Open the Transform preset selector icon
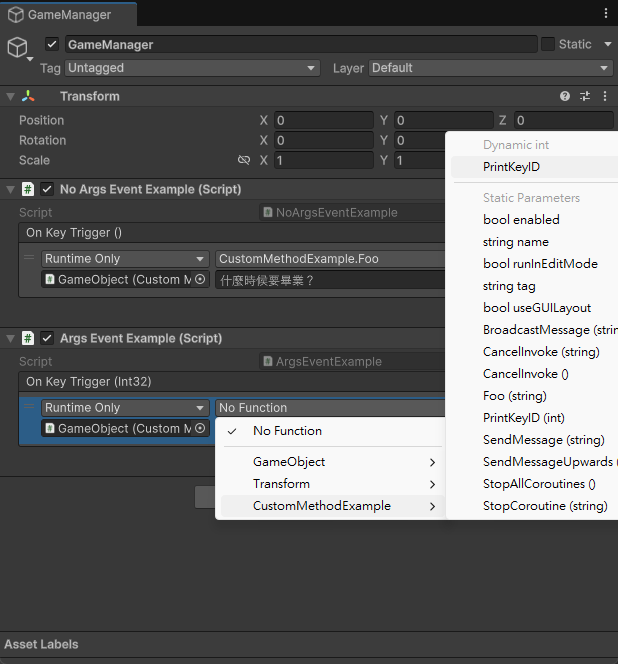The image size is (618, 664). coord(585,96)
